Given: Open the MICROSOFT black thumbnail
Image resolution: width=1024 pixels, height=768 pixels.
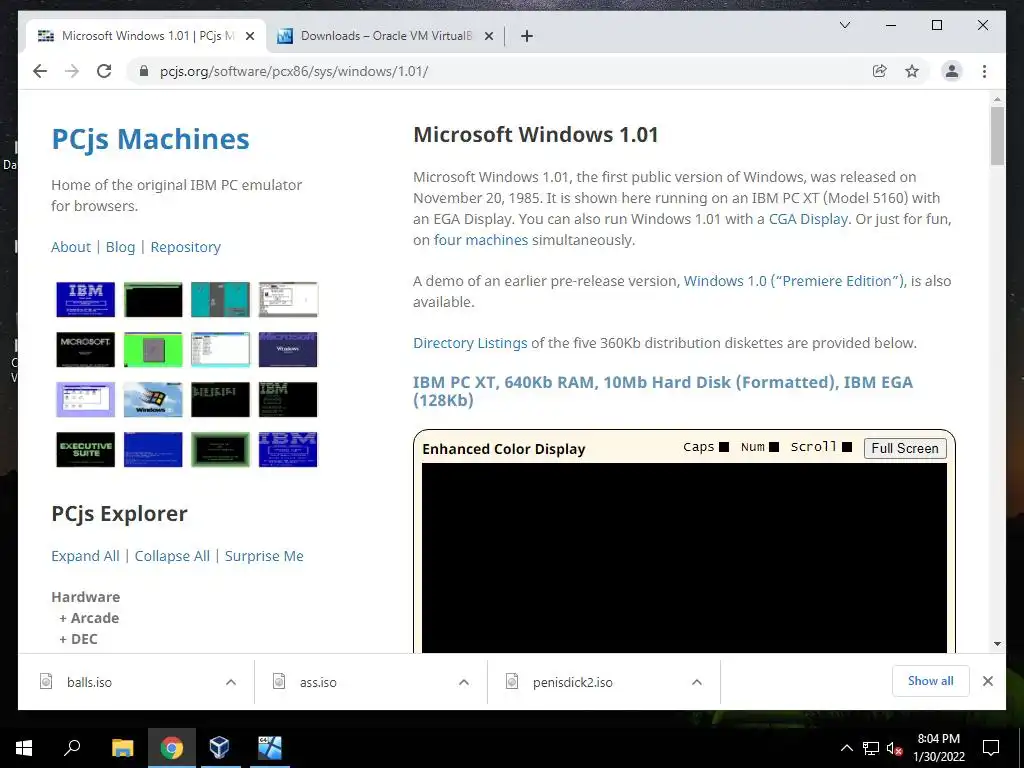Looking at the screenshot, I should pos(86,349).
